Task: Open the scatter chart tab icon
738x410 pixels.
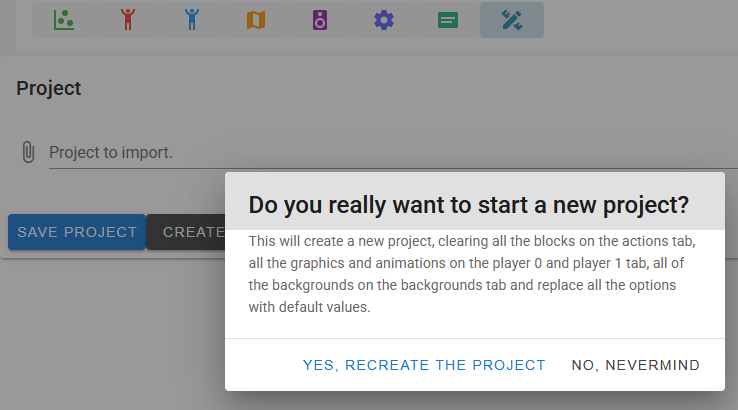Action: pos(64,19)
